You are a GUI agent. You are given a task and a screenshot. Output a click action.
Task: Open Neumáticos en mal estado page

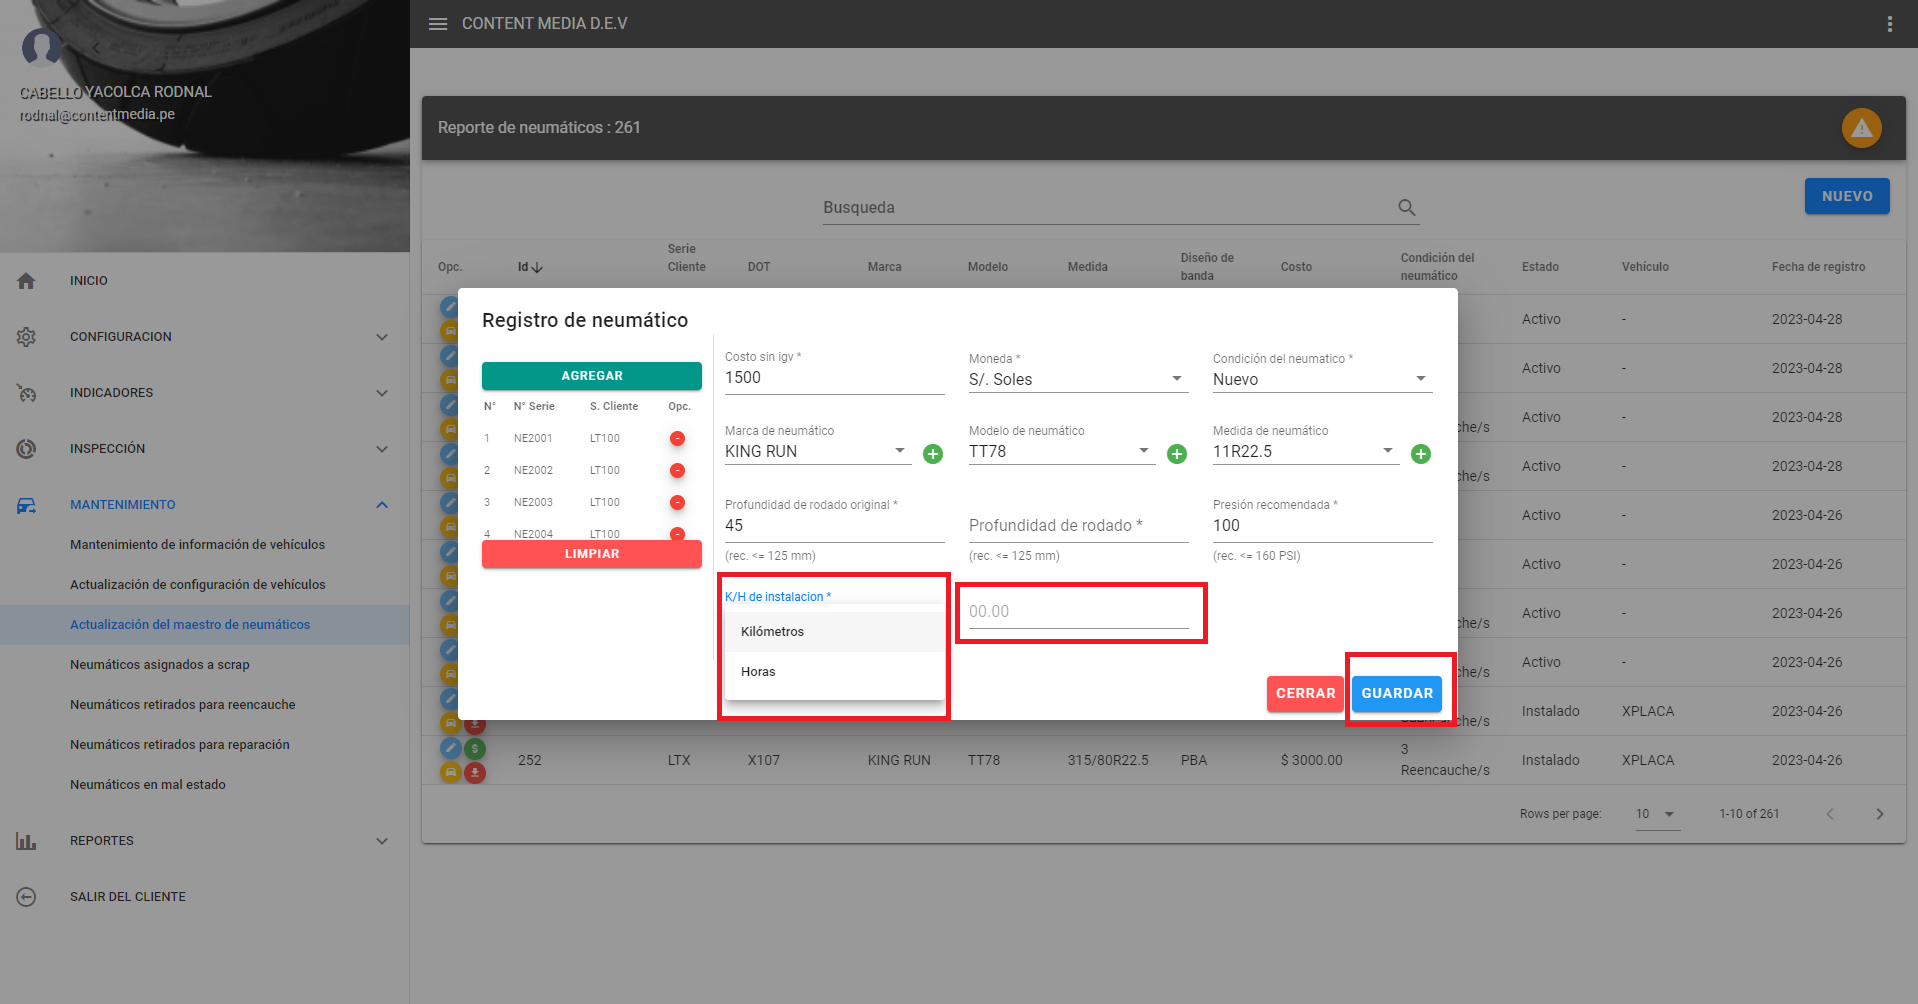pyautogui.click(x=148, y=785)
